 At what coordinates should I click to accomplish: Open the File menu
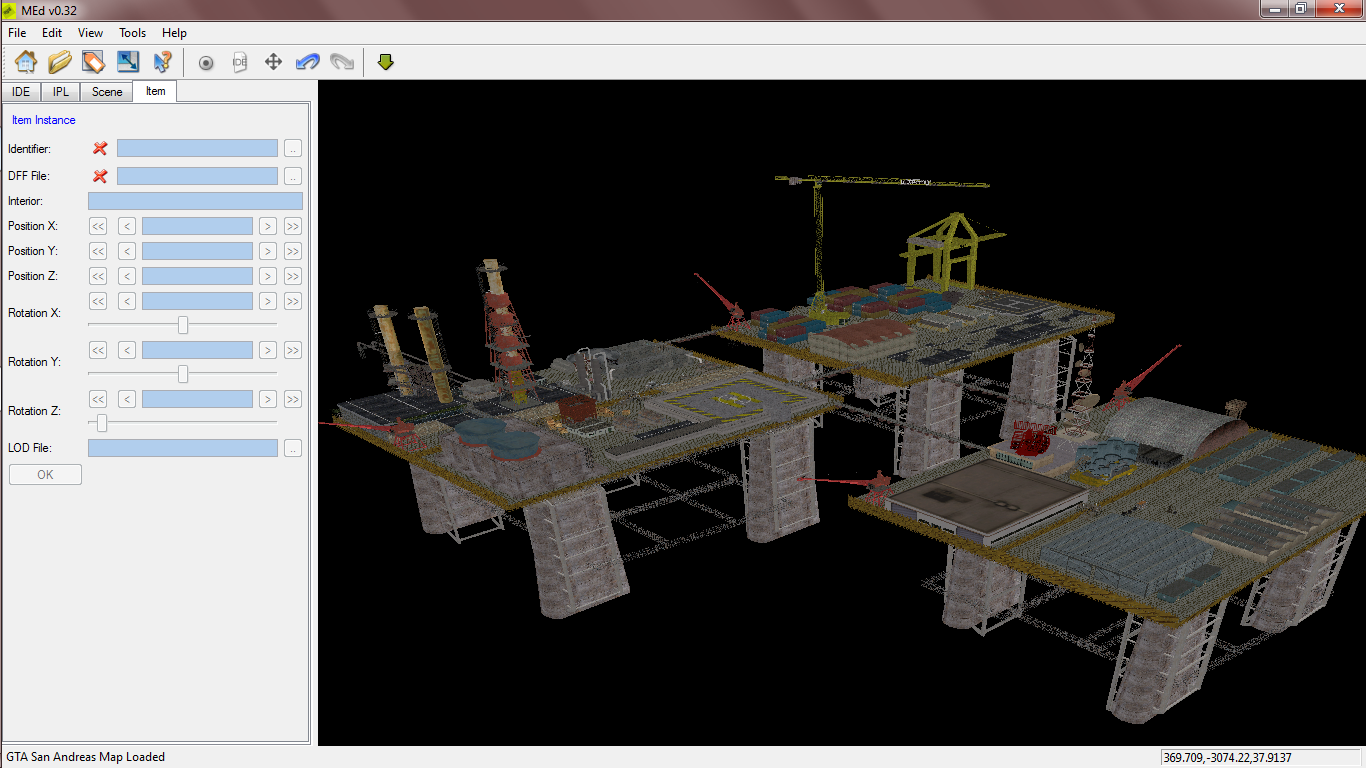tap(17, 33)
